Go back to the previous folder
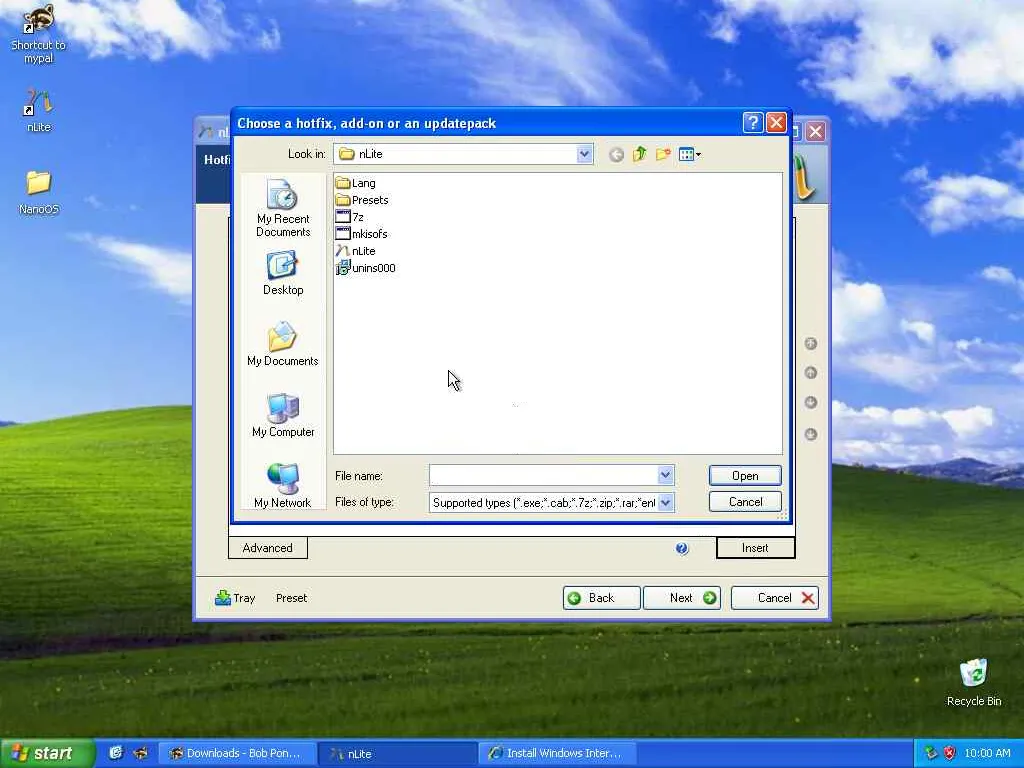Viewport: 1024px width, 768px height. pos(616,155)
